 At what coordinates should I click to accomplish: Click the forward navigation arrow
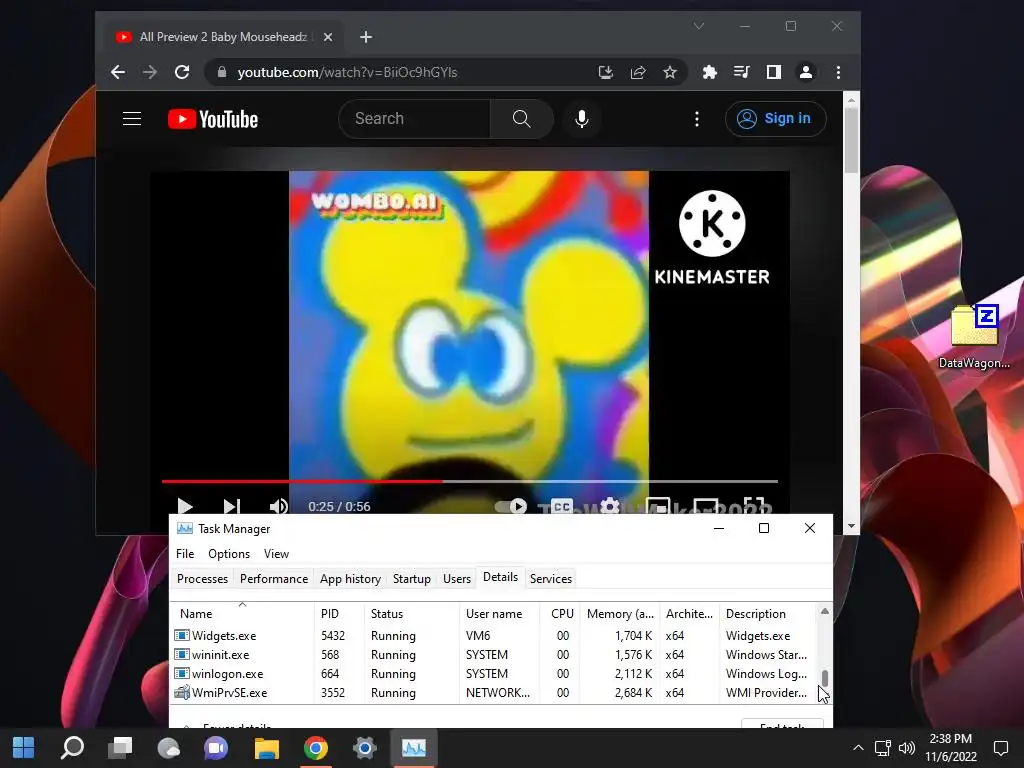[x=150, y=72]
